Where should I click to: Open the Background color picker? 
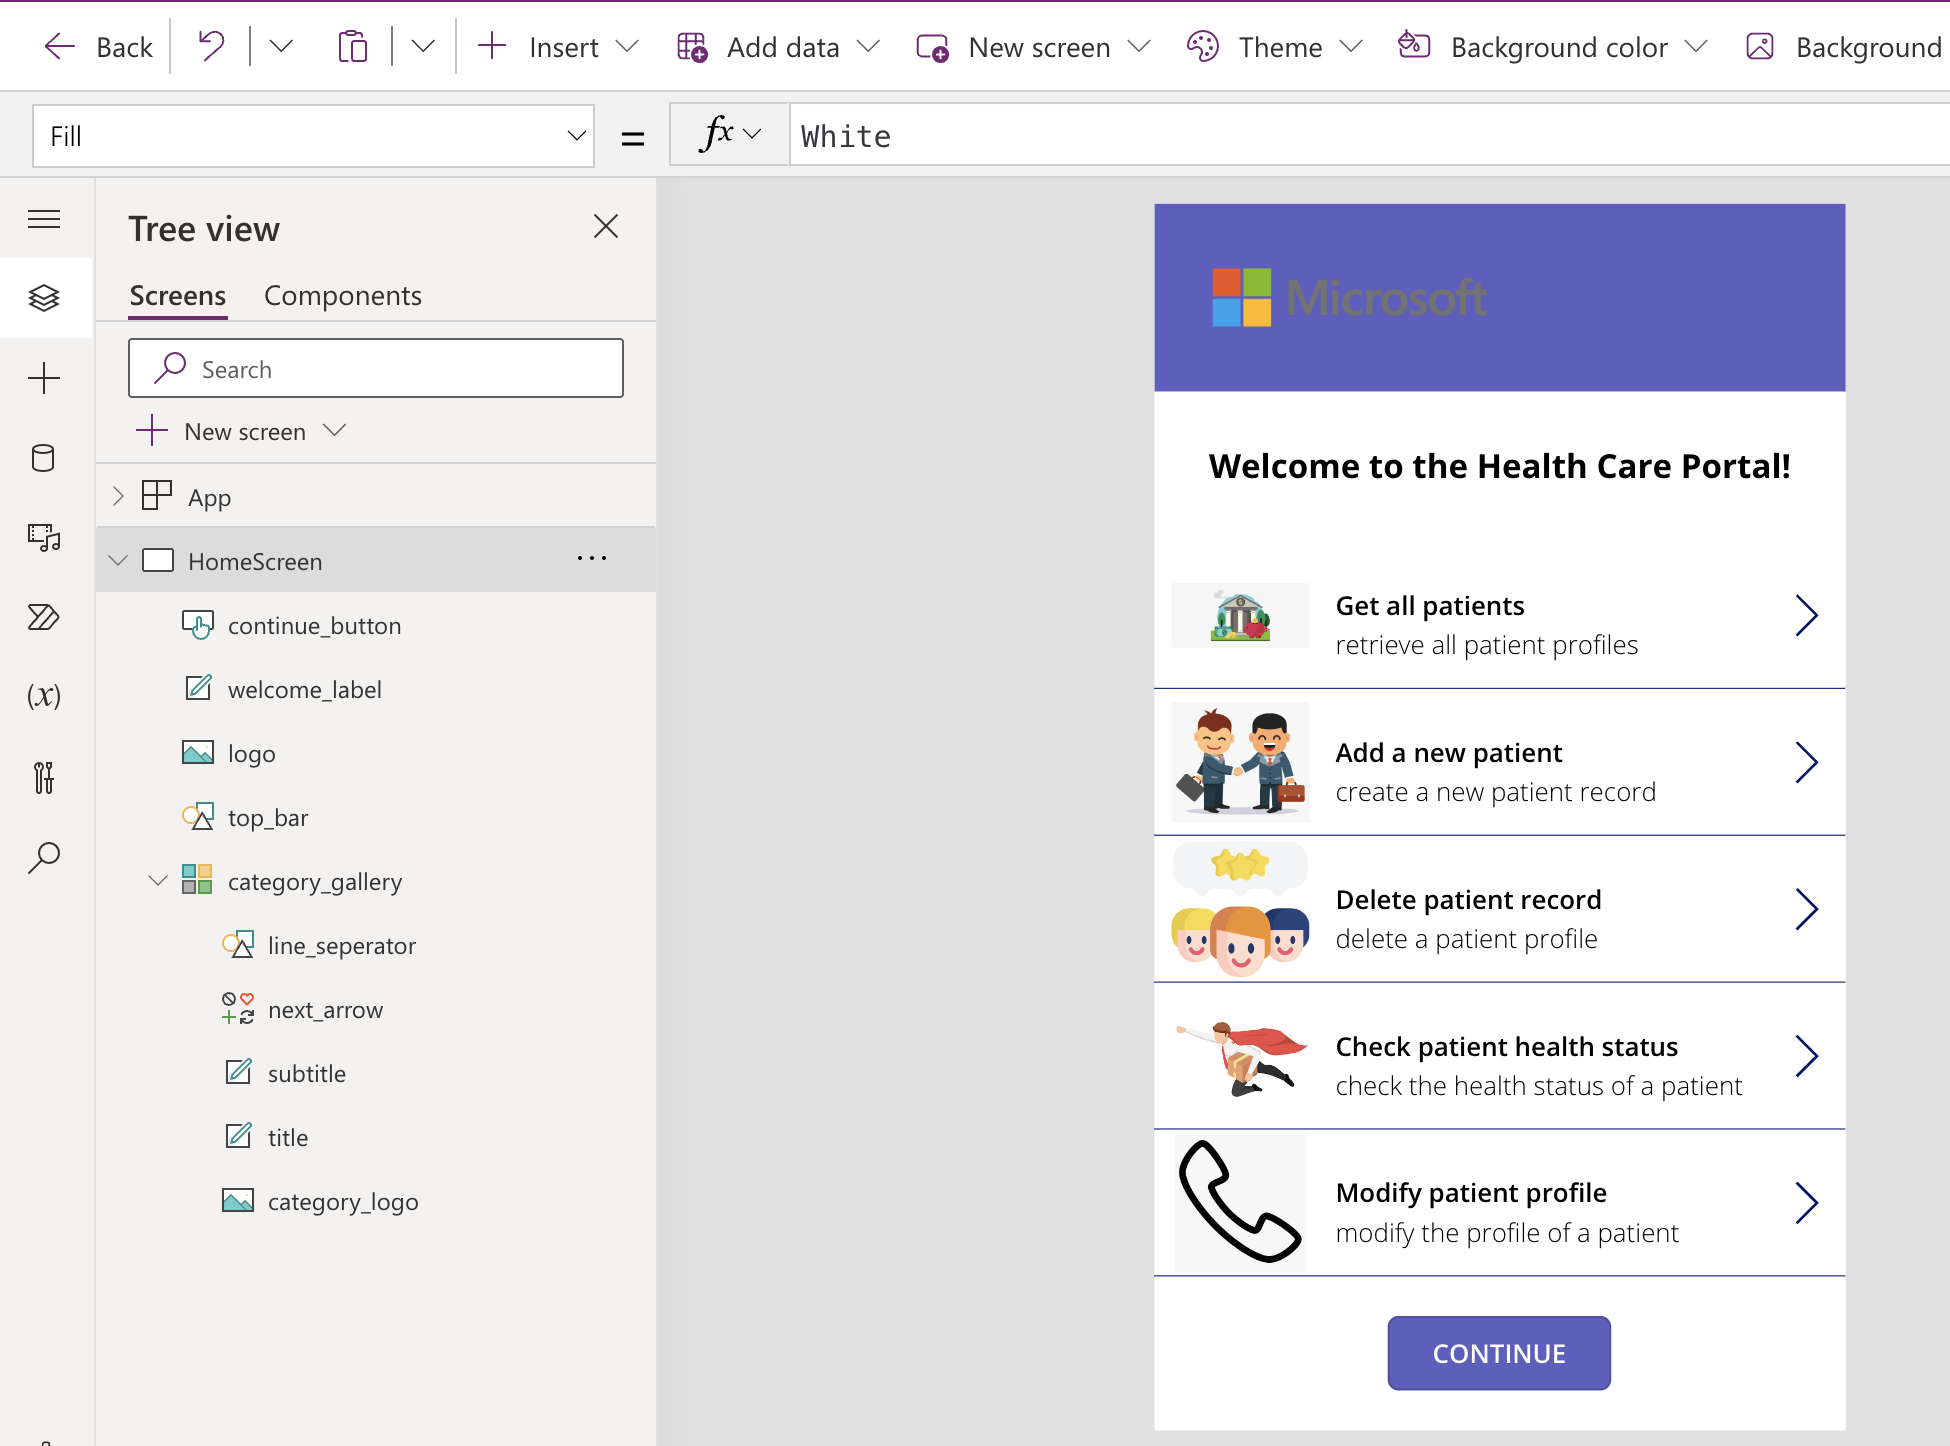pos(1552,47)
